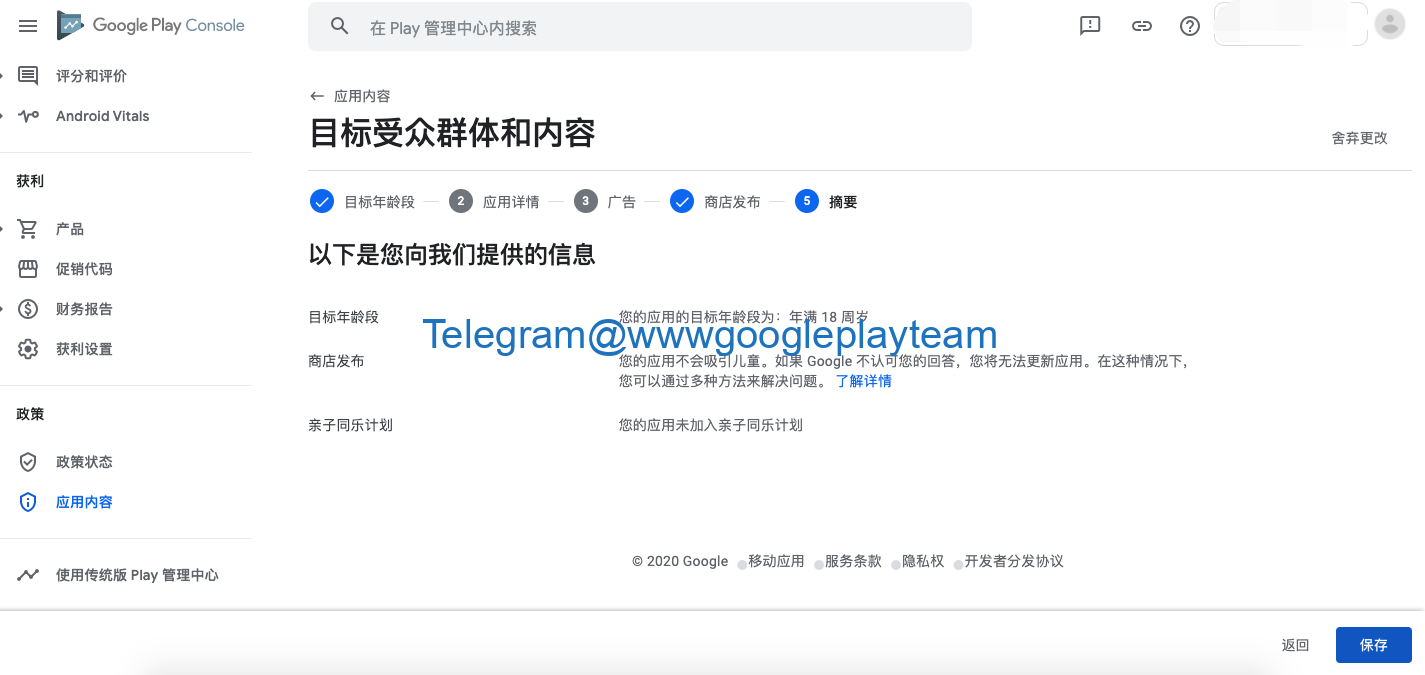The image size is (1425, 675).
Task: Click the copy link icon
Action: click(1142, 26)
